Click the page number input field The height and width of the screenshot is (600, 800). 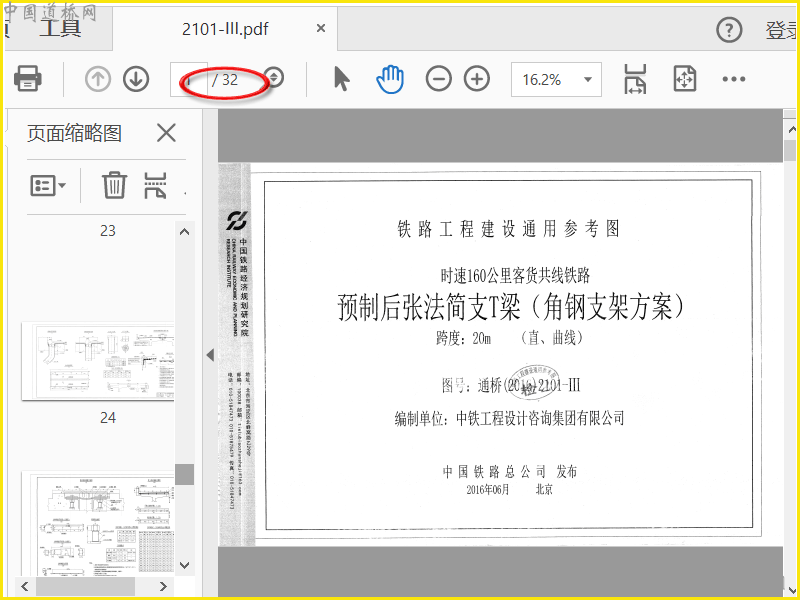(x=189, y=79)
